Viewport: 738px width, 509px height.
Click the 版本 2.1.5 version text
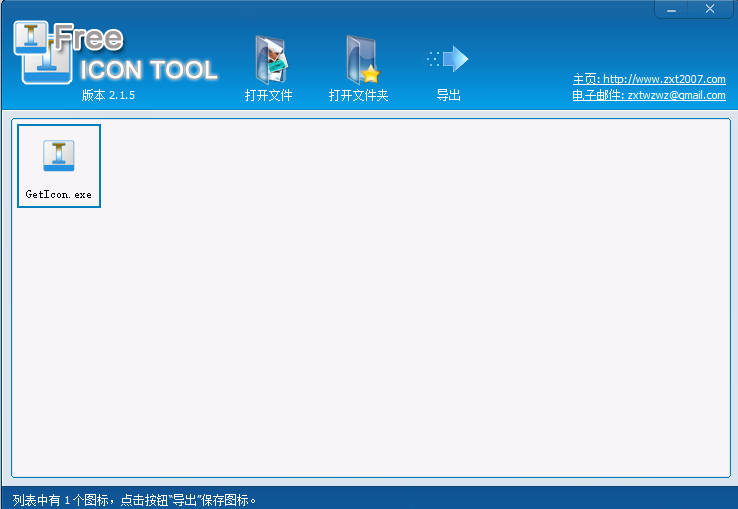coord(108,96)
